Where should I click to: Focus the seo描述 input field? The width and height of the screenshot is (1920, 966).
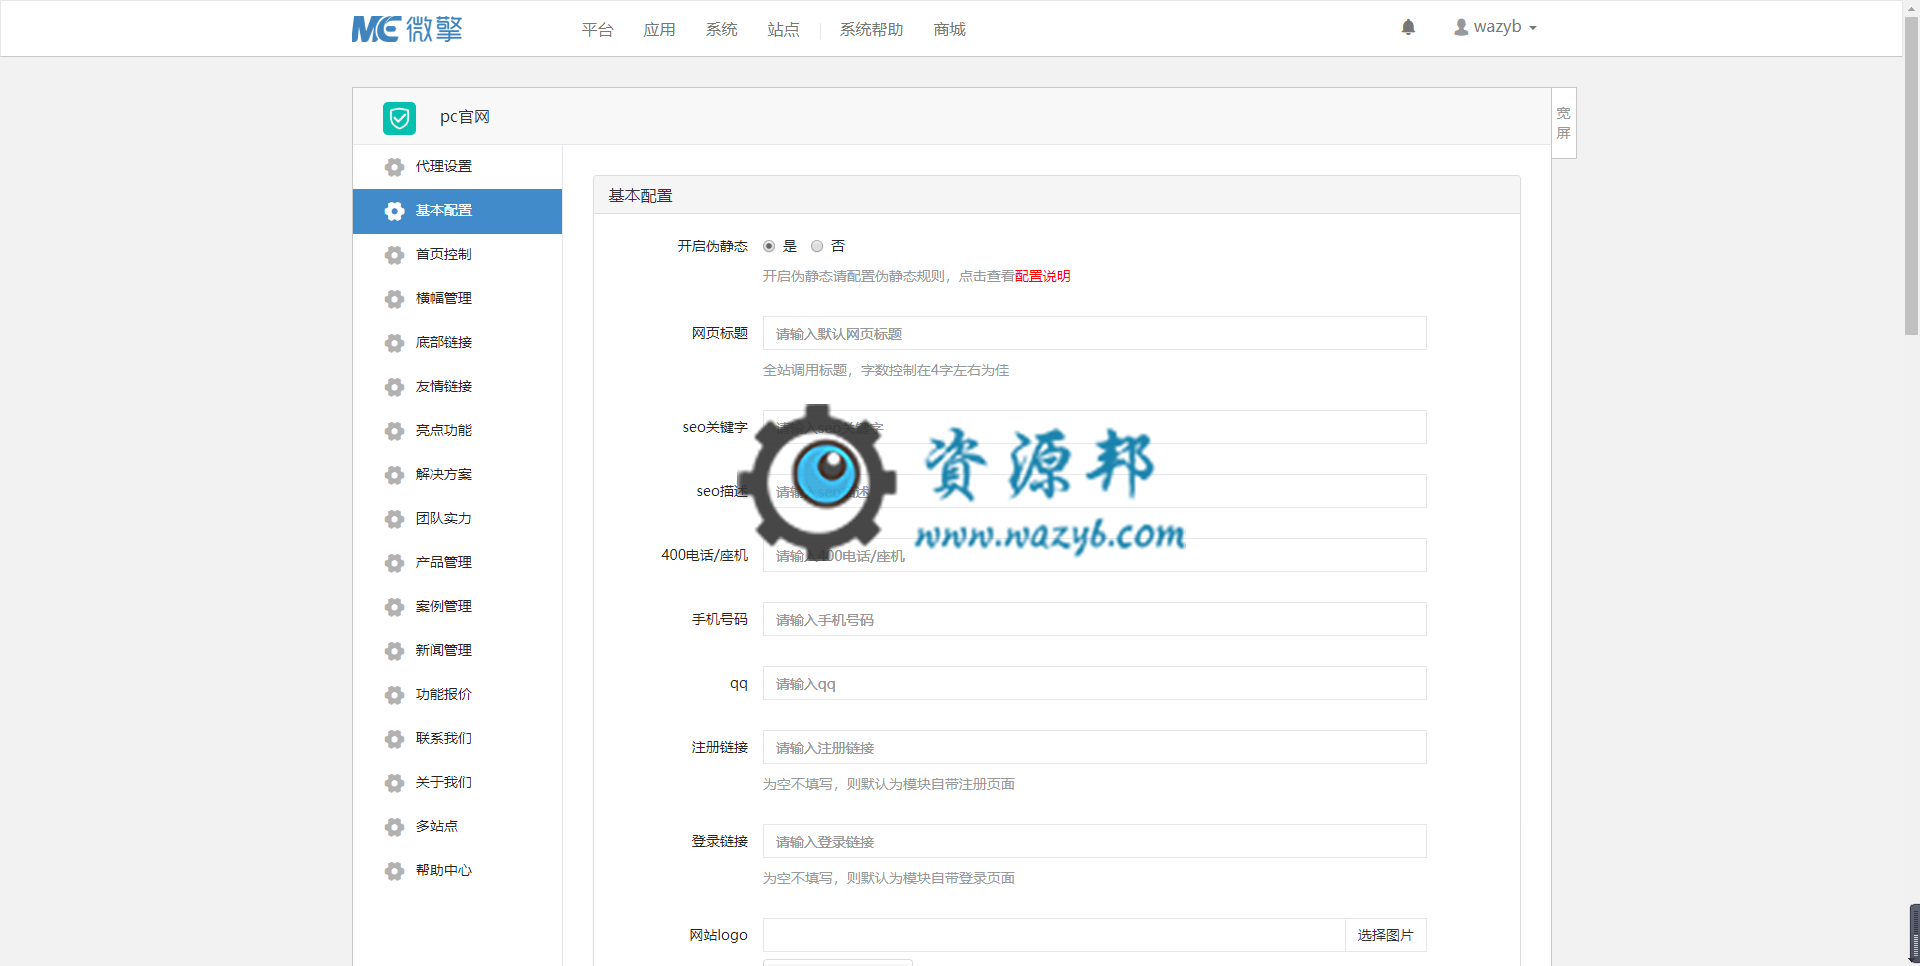click(x=1095, y=491)
